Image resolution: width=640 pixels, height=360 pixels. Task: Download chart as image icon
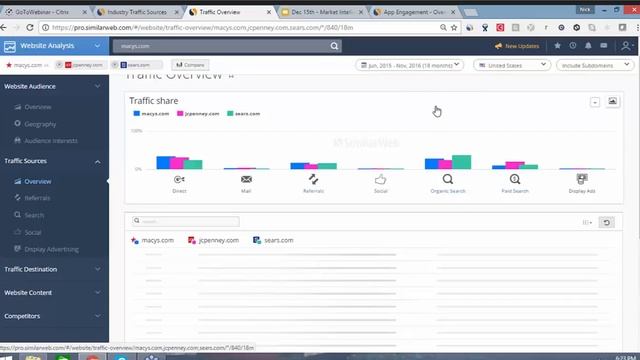coord(612,101)
